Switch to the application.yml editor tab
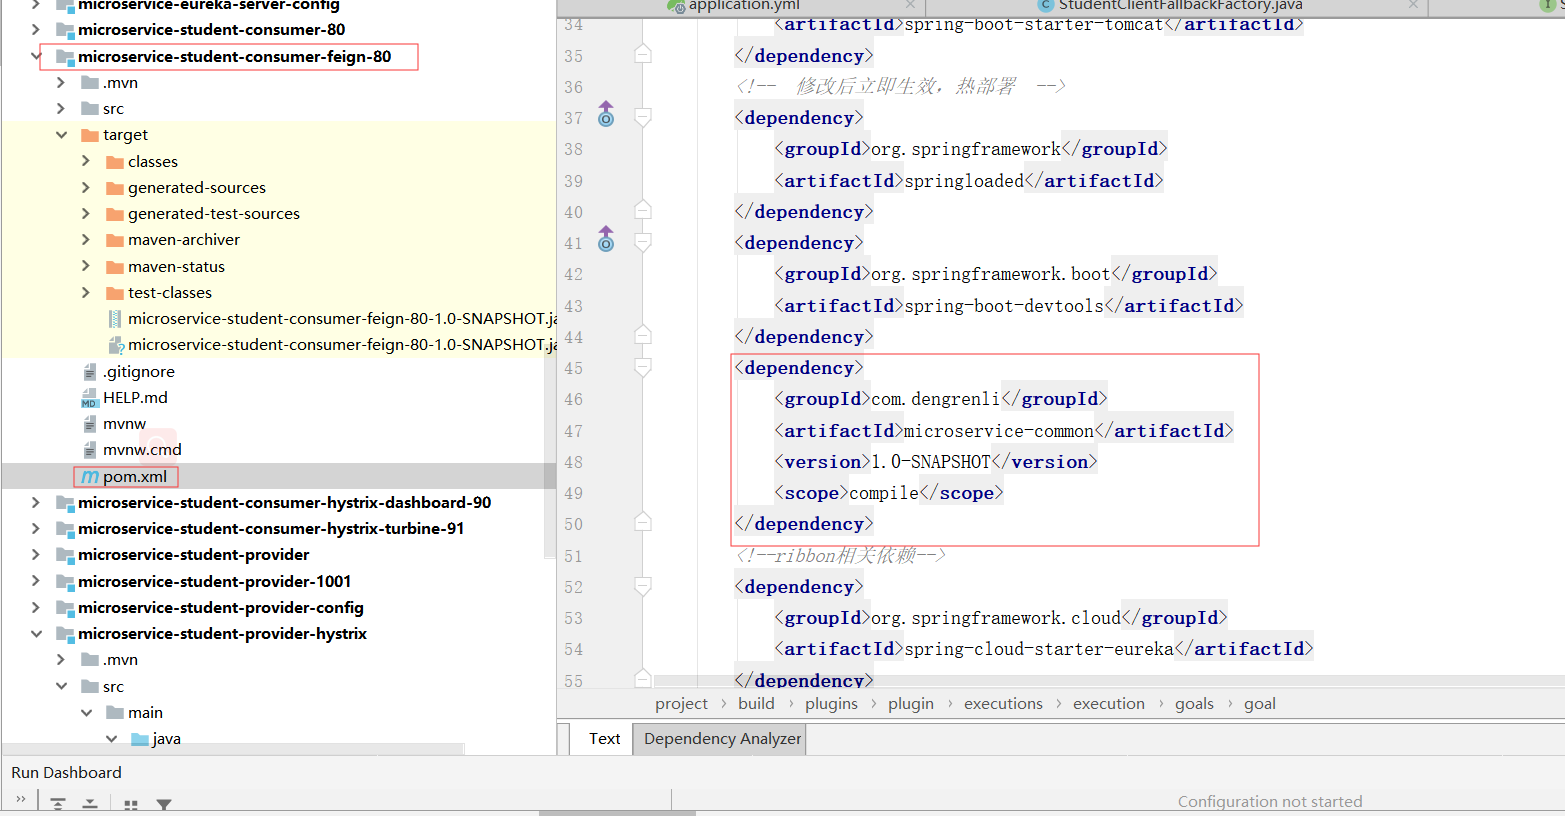 pyautogui.click(x=744, y=5)
